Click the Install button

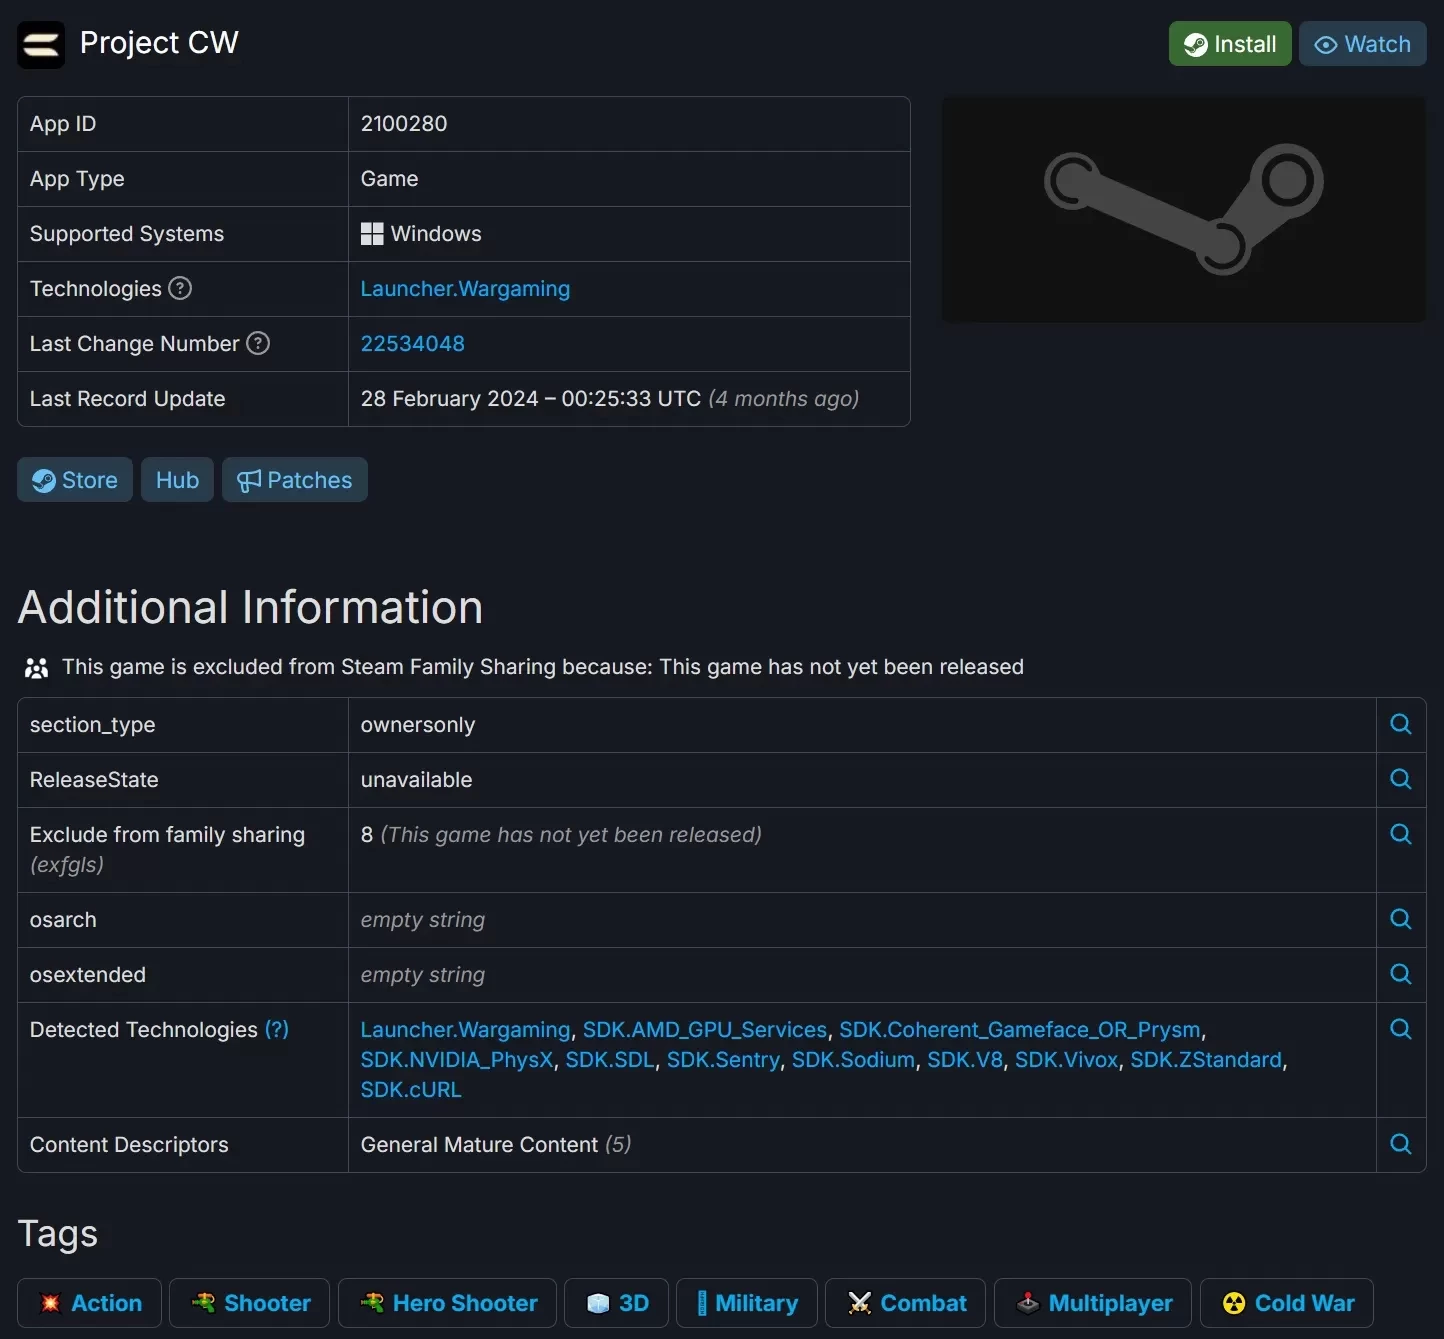point(1230,44)
